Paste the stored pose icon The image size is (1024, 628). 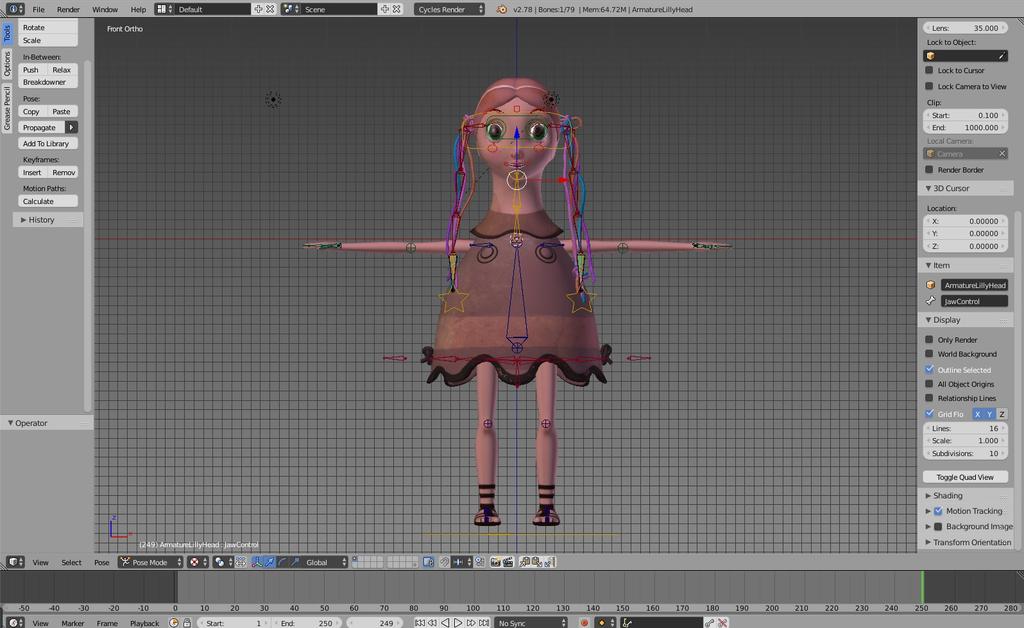537,562
